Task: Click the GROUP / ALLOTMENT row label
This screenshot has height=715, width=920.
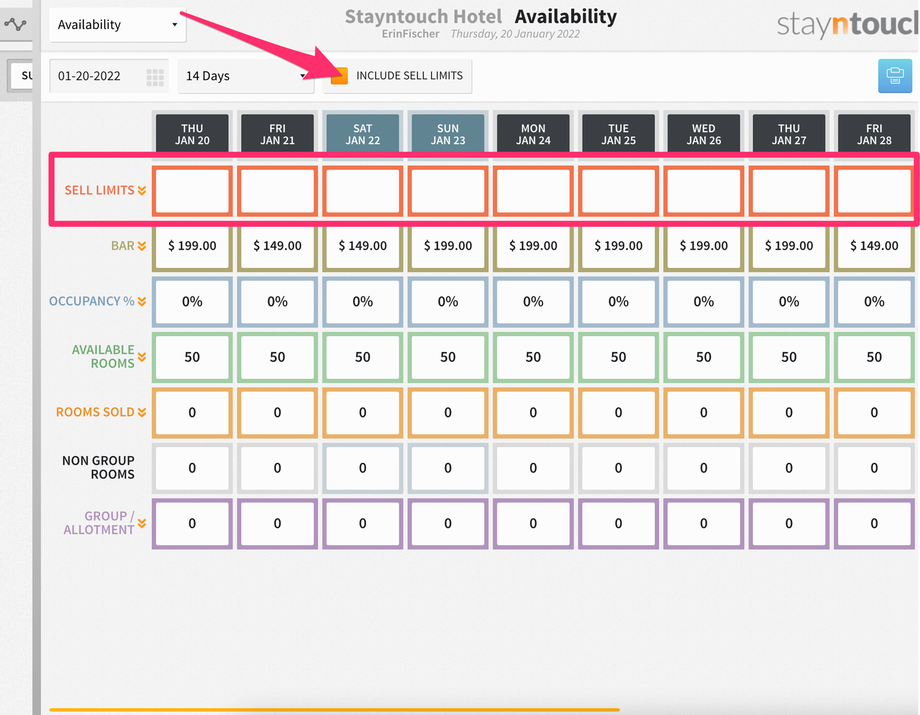Action: click(x=99, y=523)
